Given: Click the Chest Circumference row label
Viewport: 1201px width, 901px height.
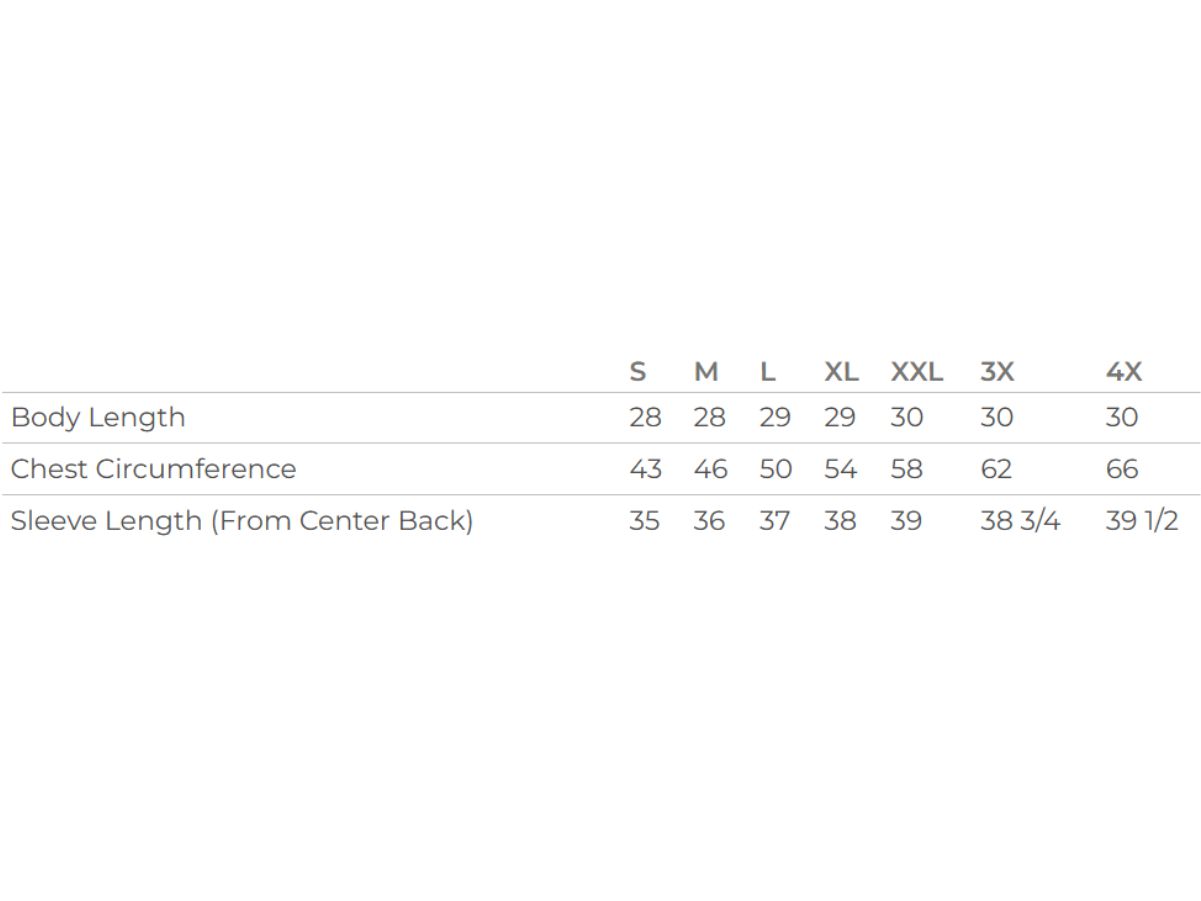Looking at the screenshot, I should pyautogui.click(x=153, y=469).
